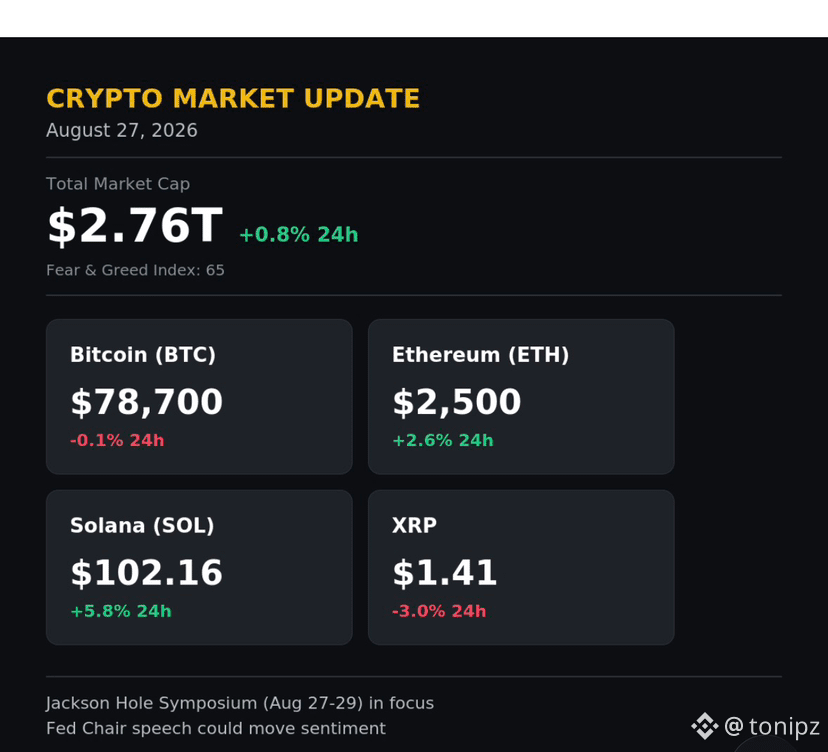Click the $78,700 Bitcoin price

[x=146, y=402]
